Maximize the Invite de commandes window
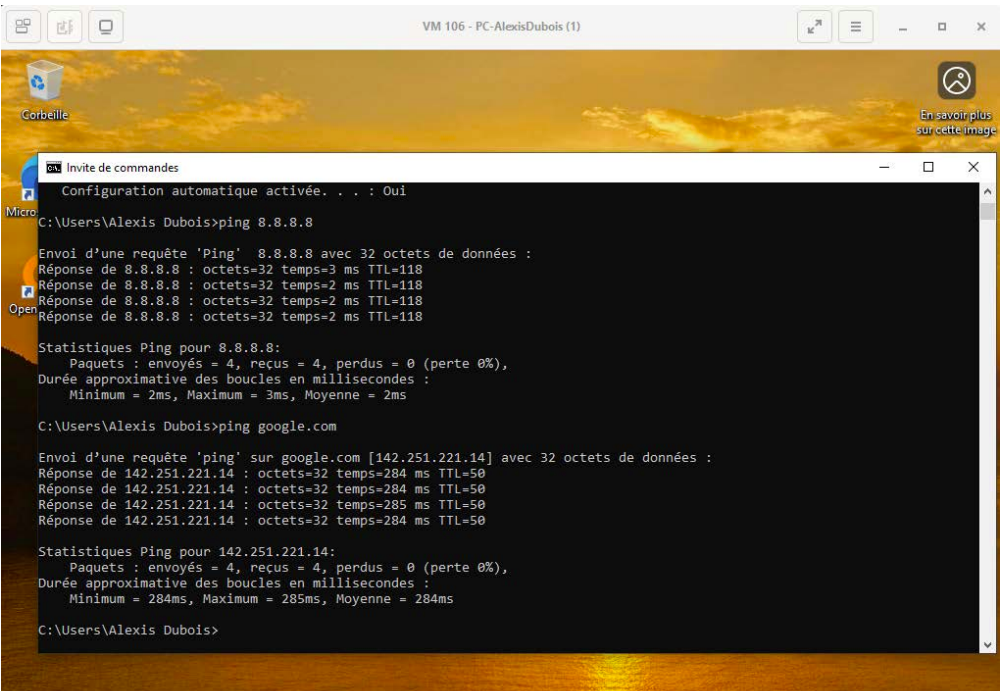This screenshot has width=1000, height=691. coord(929,167)
